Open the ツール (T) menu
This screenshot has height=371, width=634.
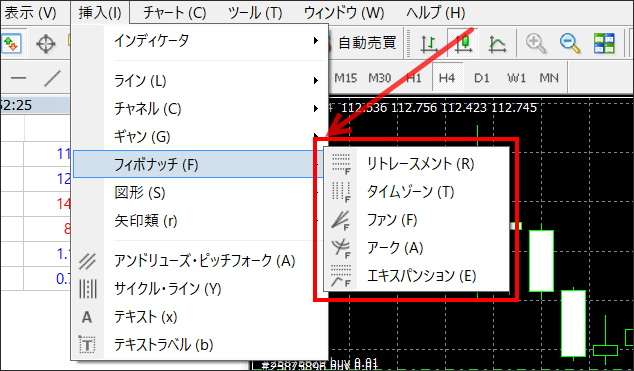255,13
